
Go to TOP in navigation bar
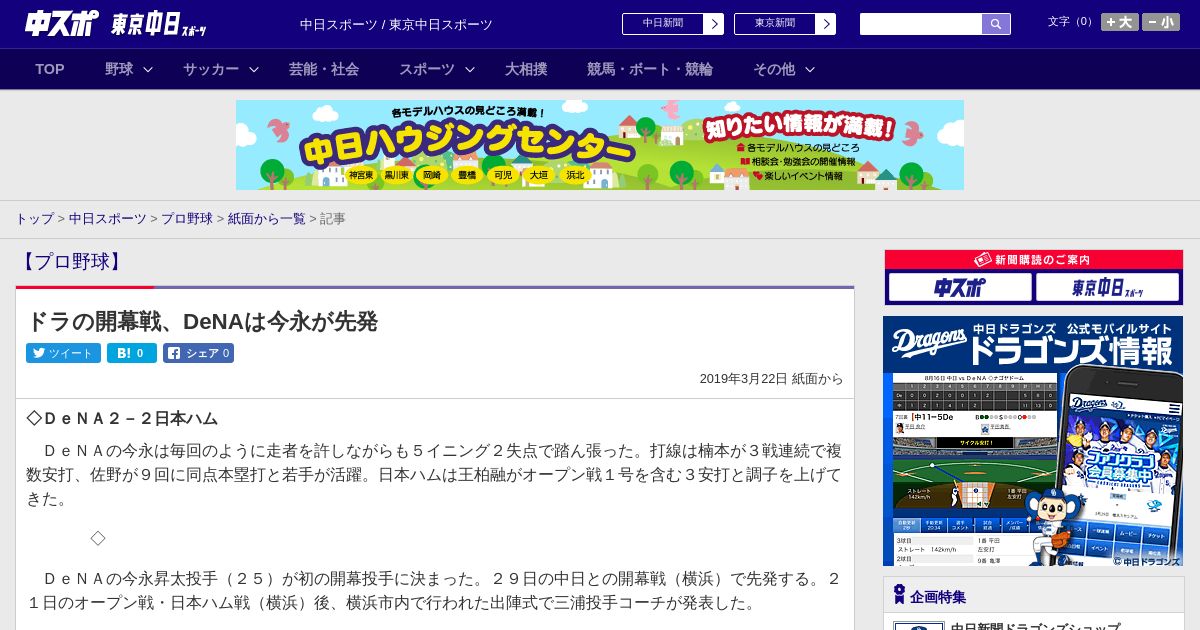click(x=50, y=69)
